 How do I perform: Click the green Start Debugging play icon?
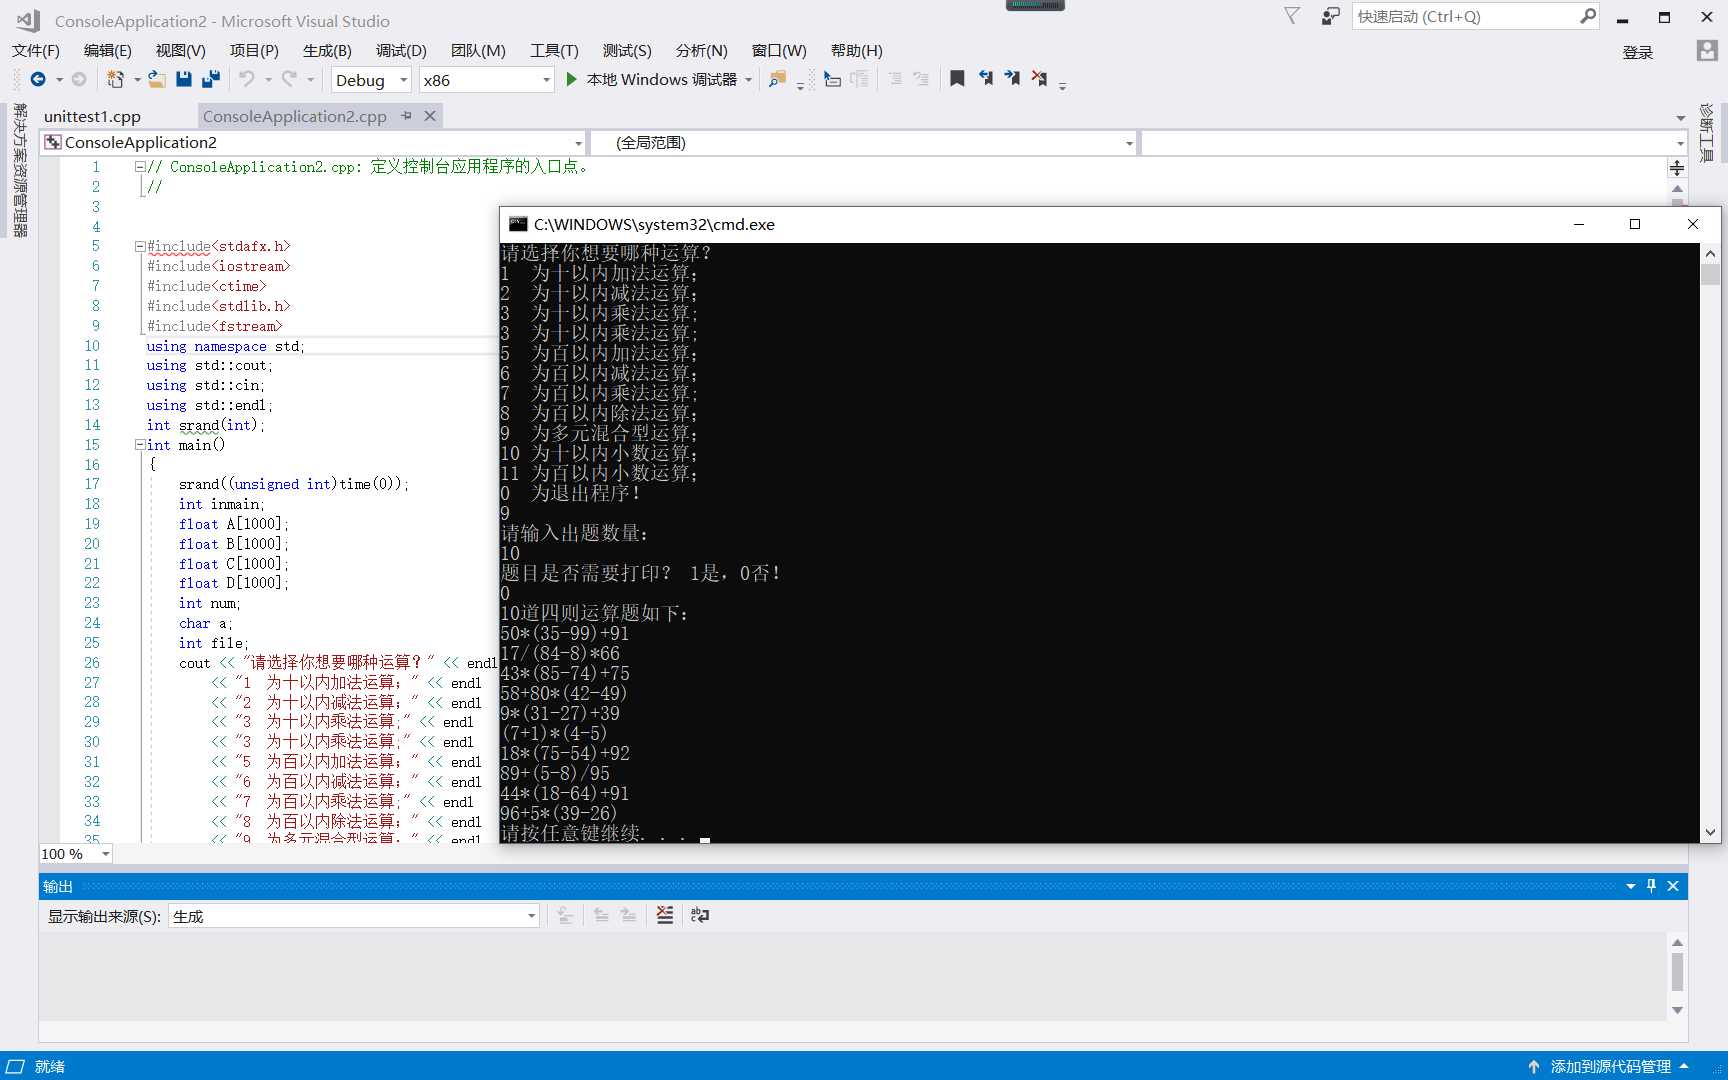tap(571, 79)
